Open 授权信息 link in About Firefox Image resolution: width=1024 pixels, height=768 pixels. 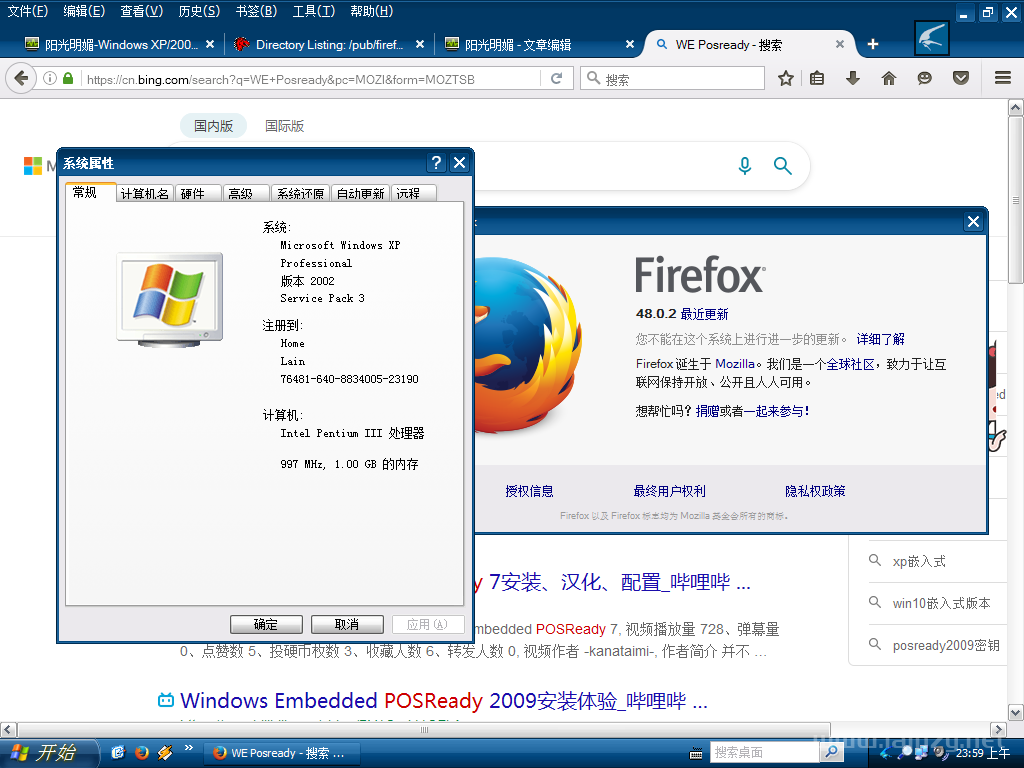tap(529, 491)
